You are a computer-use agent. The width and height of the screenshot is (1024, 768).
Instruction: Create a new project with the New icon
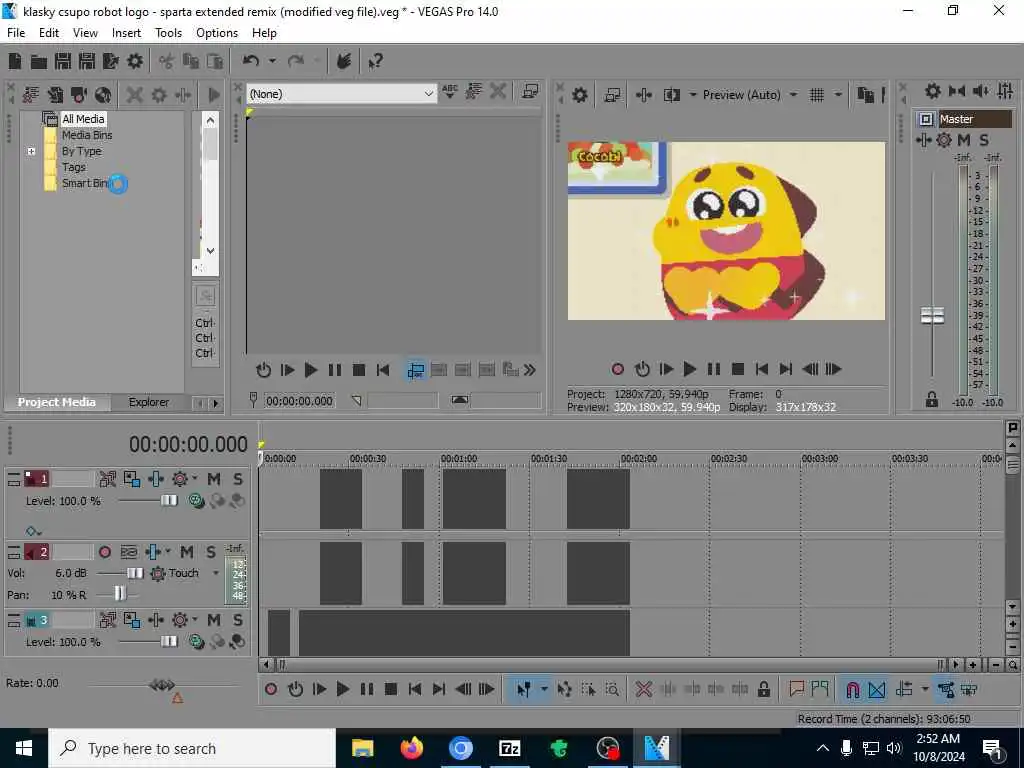[x=15, y=61]
